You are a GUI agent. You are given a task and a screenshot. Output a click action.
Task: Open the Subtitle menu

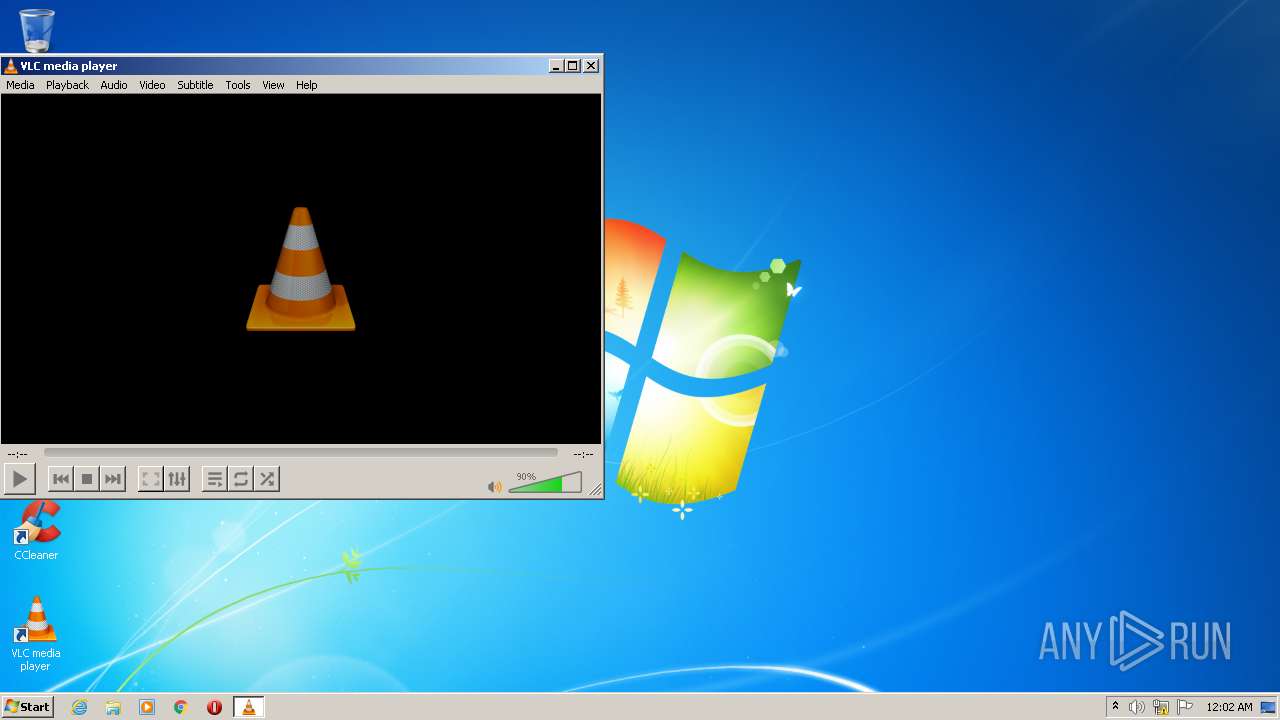195,85
